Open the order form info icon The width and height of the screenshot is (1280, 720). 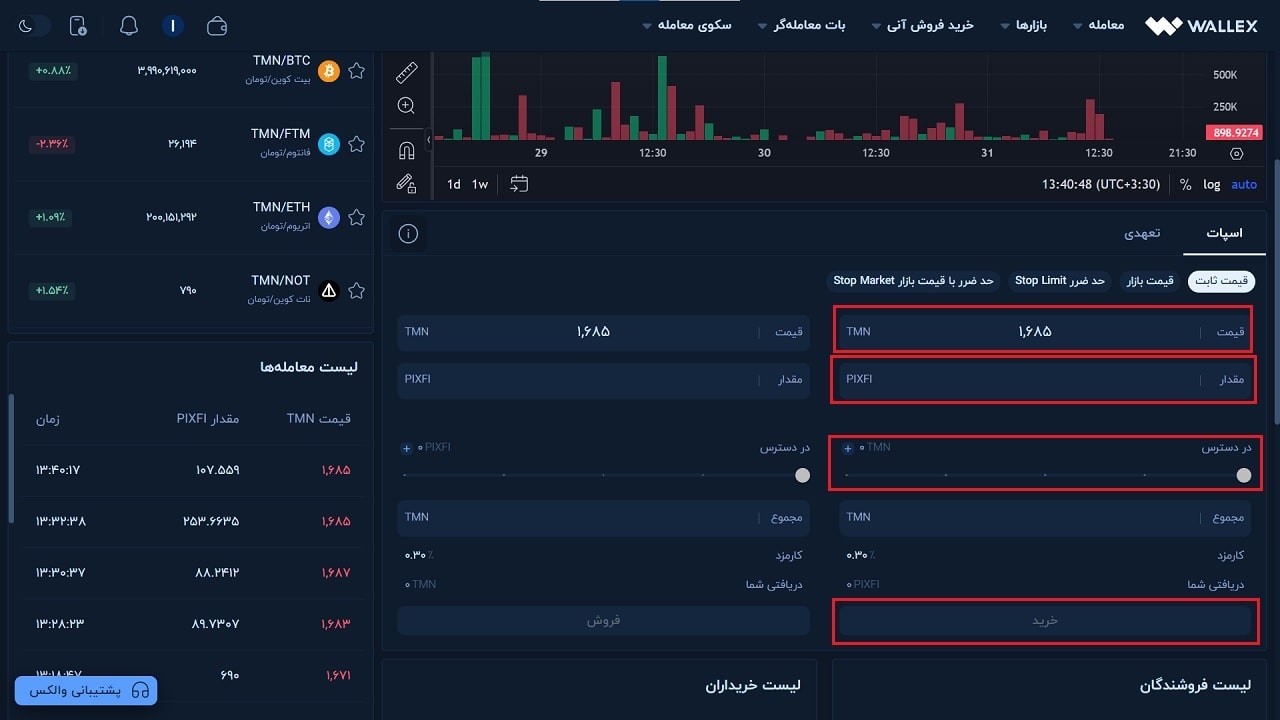tap(408, 234)
